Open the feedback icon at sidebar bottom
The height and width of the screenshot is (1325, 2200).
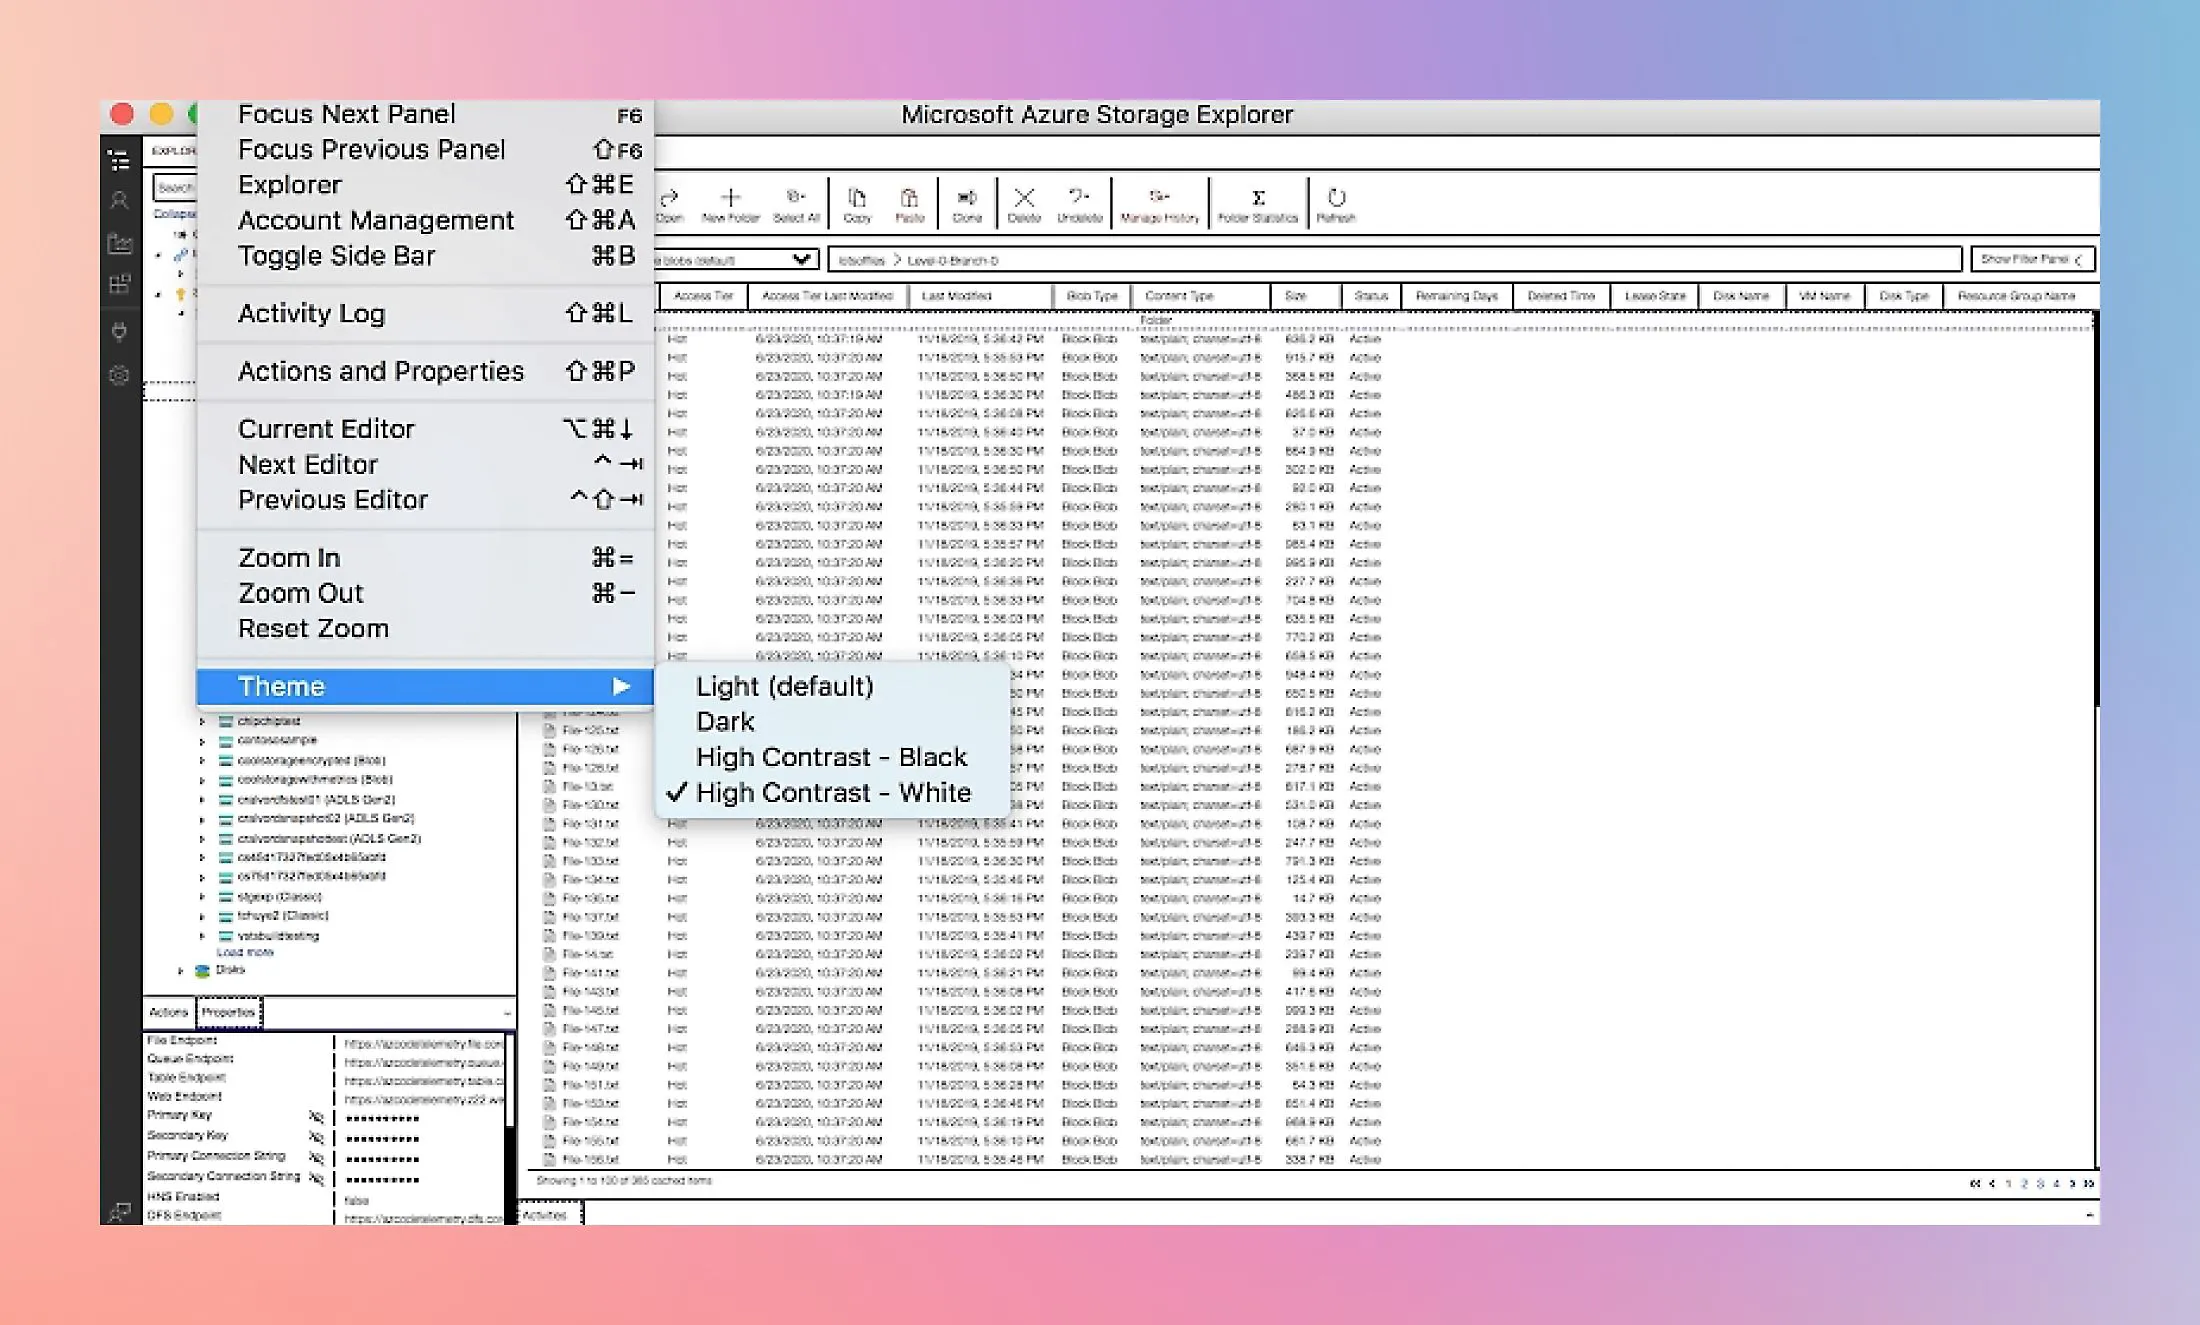(119, 1211)
